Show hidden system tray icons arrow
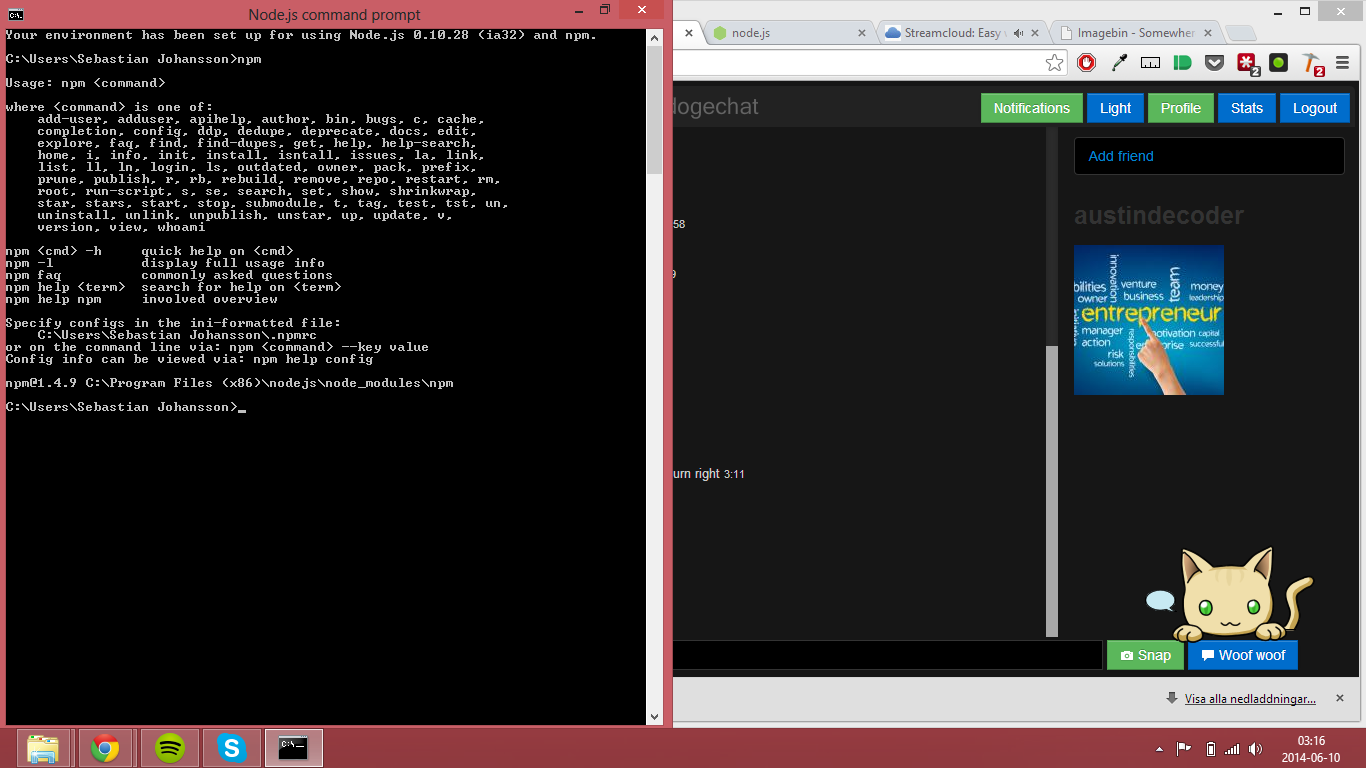Screen dimensions: 1366x768 (1160, 748)
